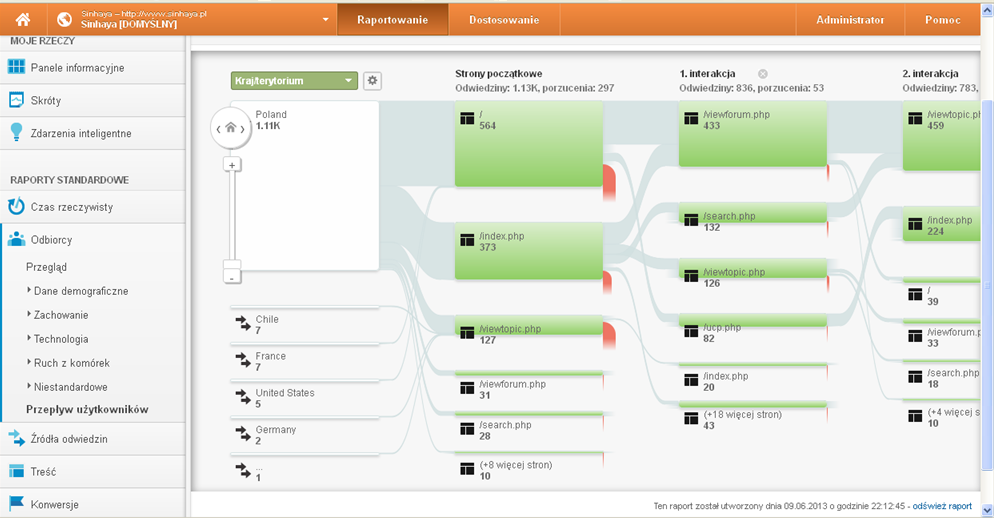This screenshot has width=994, height=518.
Task: Open Czas rzeczywisty real-time icon
Action: (x=16, y=207)
